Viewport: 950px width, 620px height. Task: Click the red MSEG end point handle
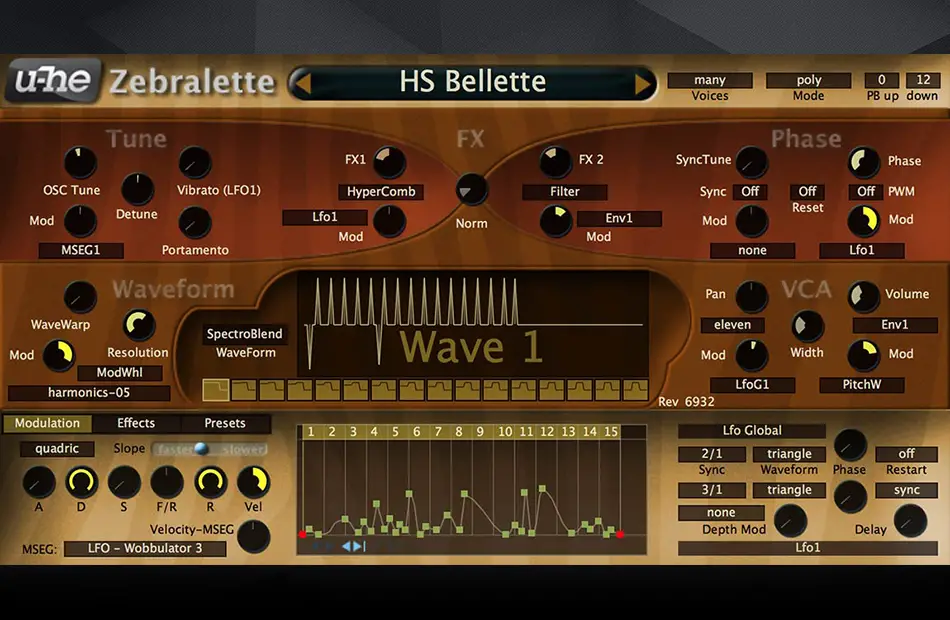(620, 535)
